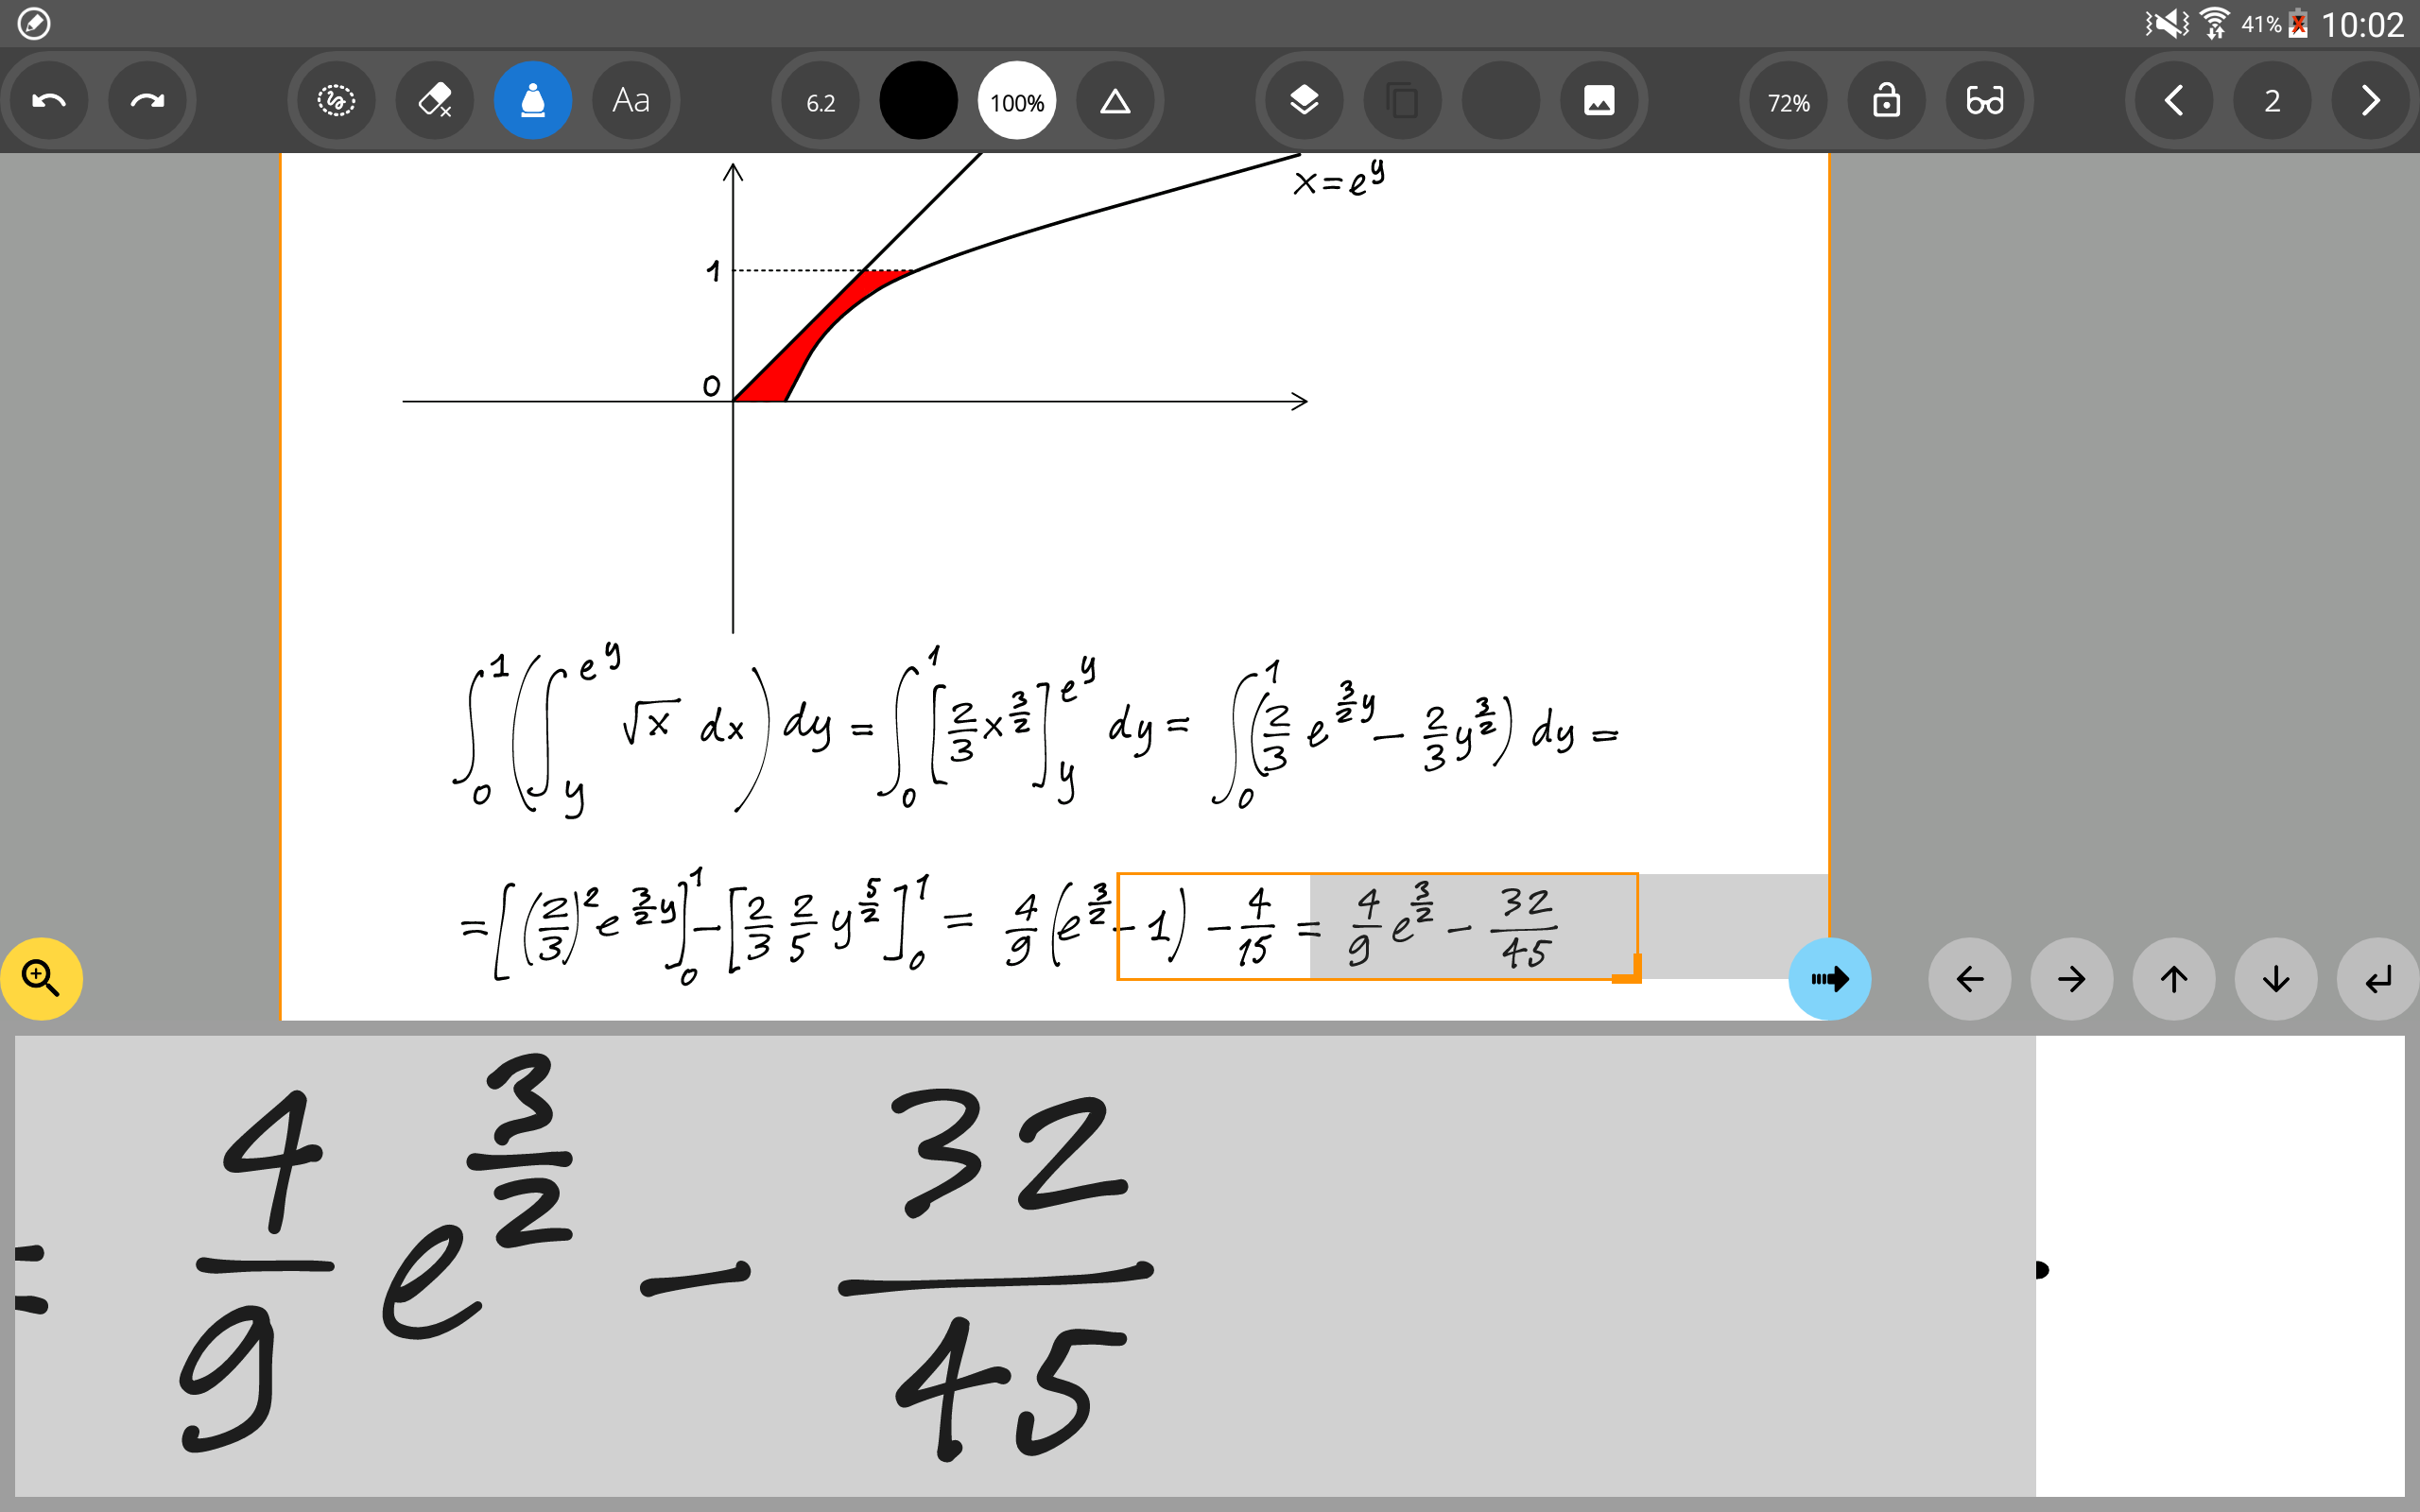This screenshot has height=1512, width=2420.
Task: Move zoom box up
Action: click(2173, 978)
